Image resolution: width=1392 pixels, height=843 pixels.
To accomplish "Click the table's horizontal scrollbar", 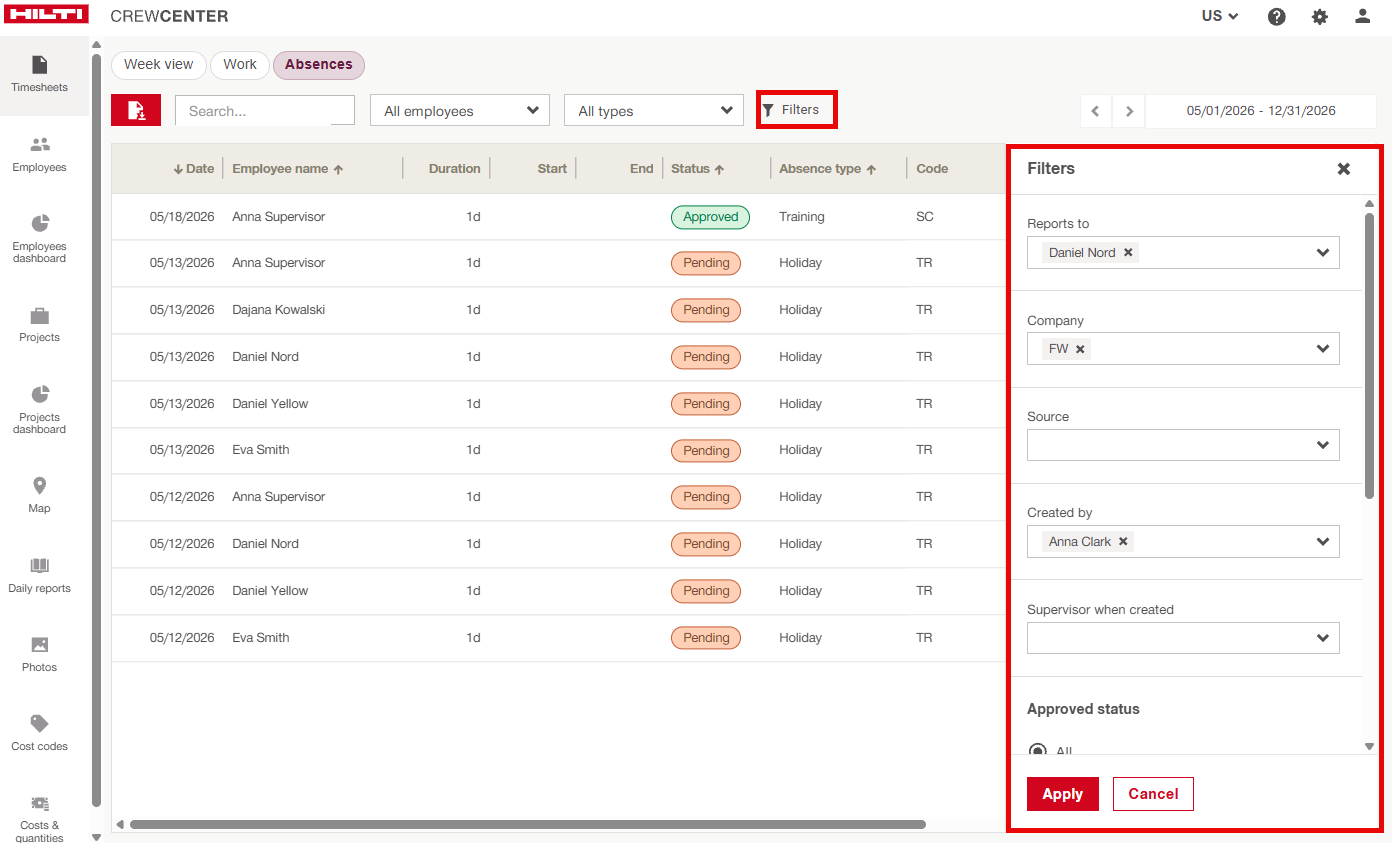I will pyautogui.click(x=527, y=825).
